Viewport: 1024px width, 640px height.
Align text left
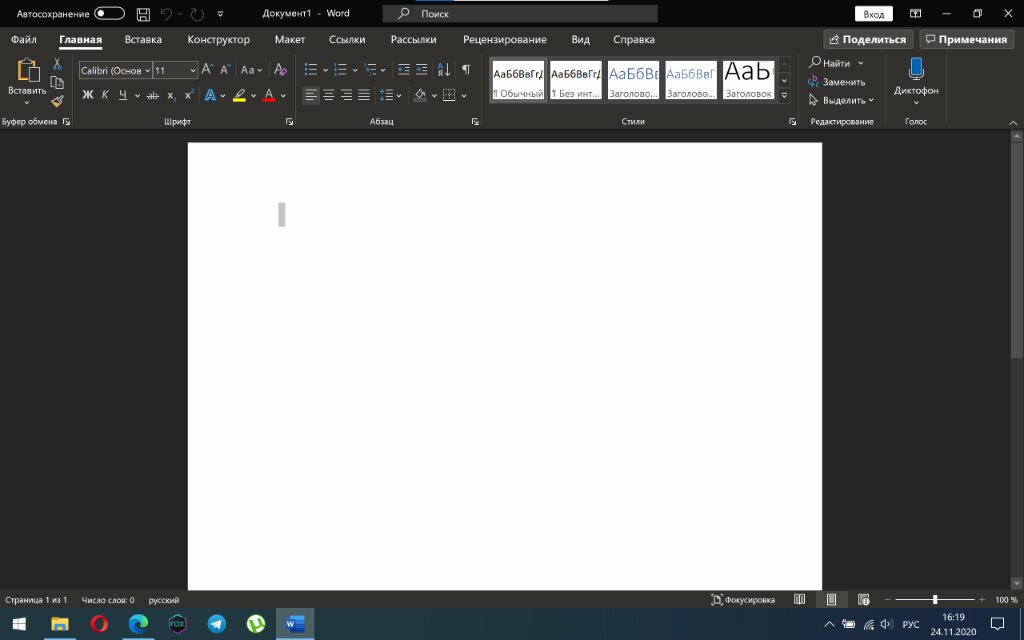[x=311, y=95]
